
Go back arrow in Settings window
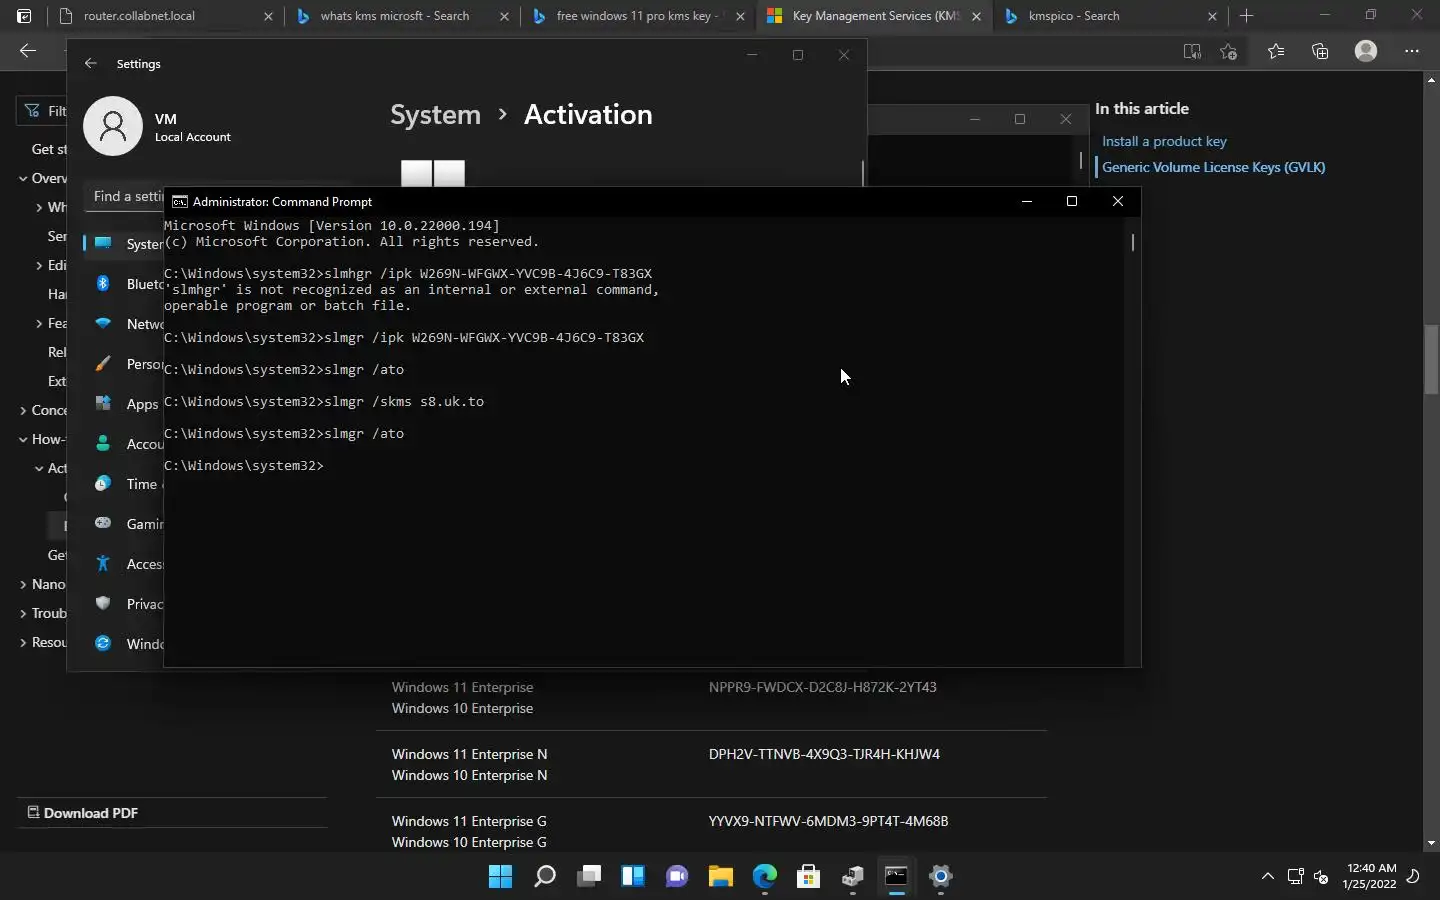pyautogui.click(x=91, y=63)
